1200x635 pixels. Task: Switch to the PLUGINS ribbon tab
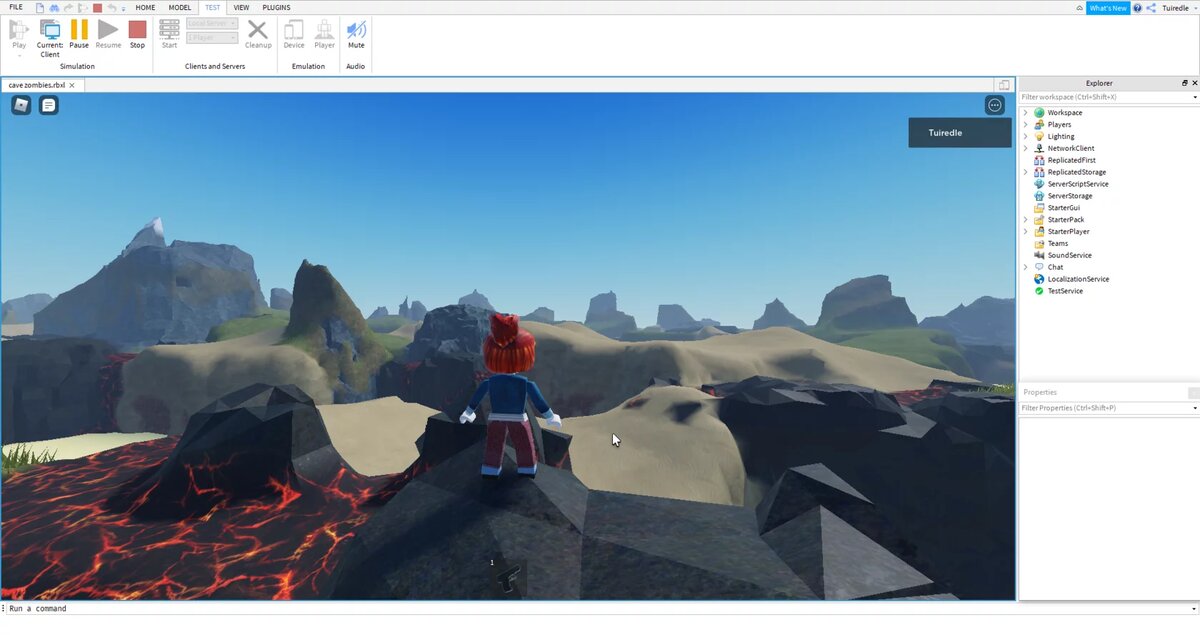(276, 8)
